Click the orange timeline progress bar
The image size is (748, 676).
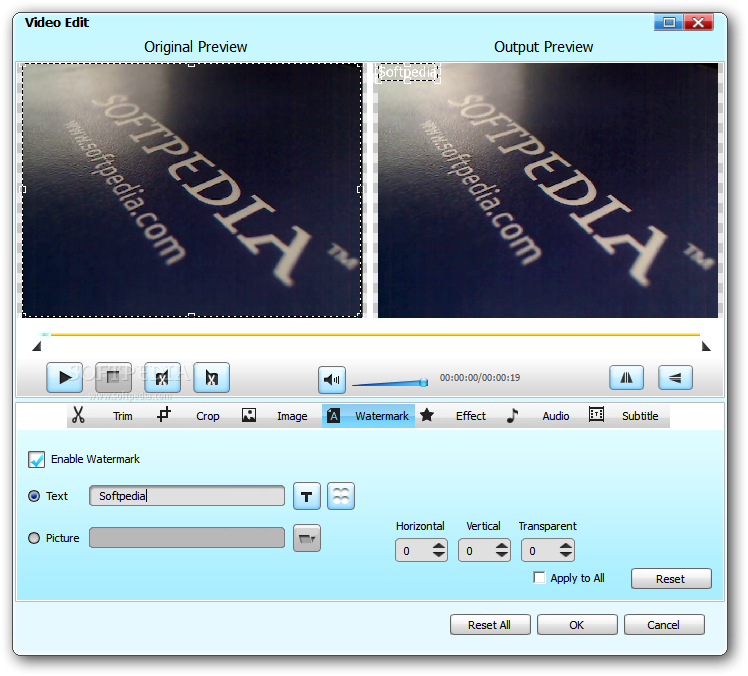tap(375, 335)
